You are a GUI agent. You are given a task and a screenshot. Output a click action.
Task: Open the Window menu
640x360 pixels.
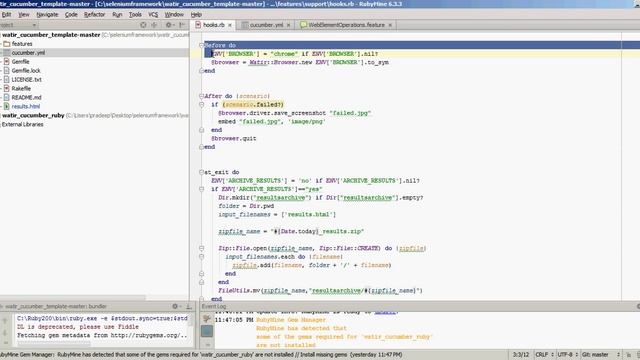[174, 14]
